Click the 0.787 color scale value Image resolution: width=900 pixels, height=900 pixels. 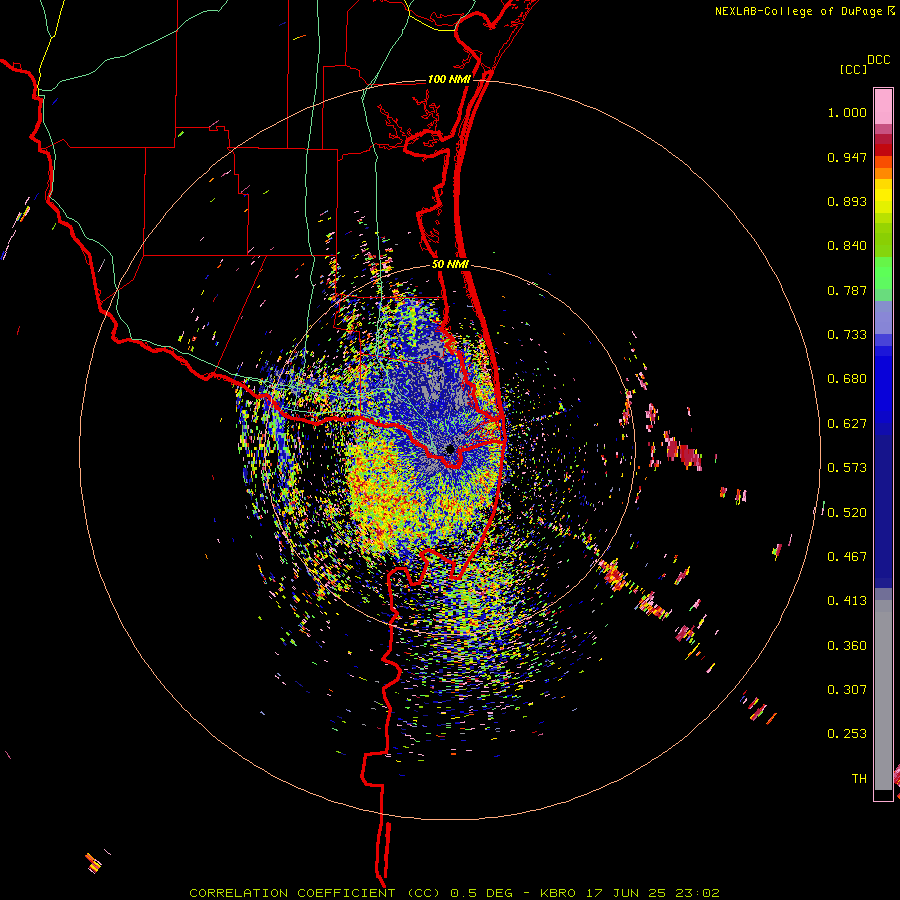[847, 290]
